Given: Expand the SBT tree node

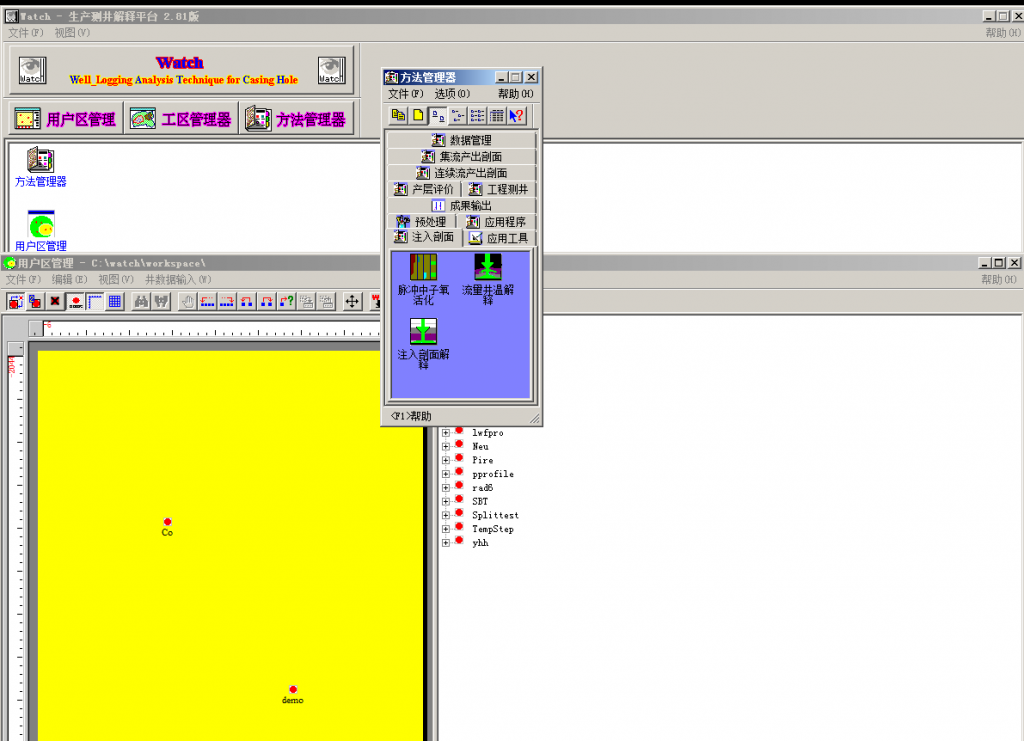Looking at the screenshot, I should 446,501.
